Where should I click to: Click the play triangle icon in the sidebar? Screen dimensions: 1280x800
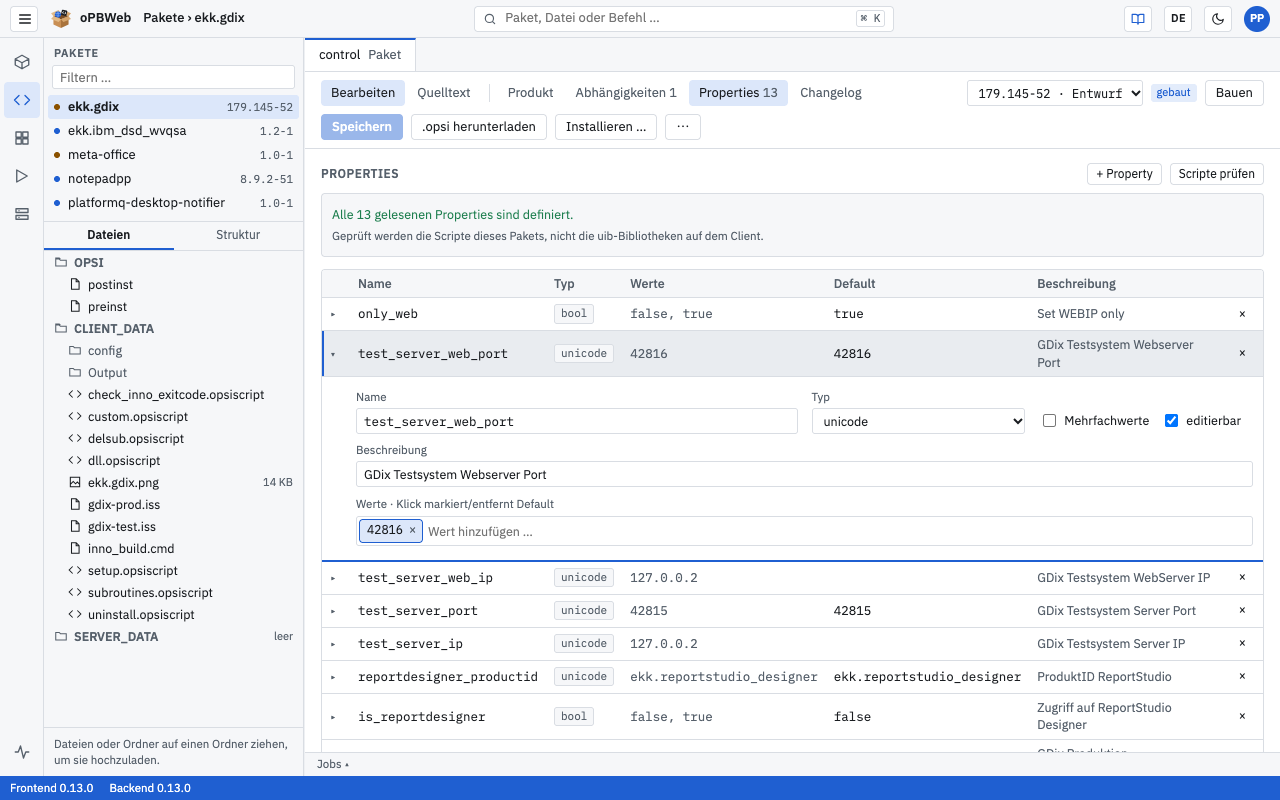pyautogui.click(x=22, y=176)
